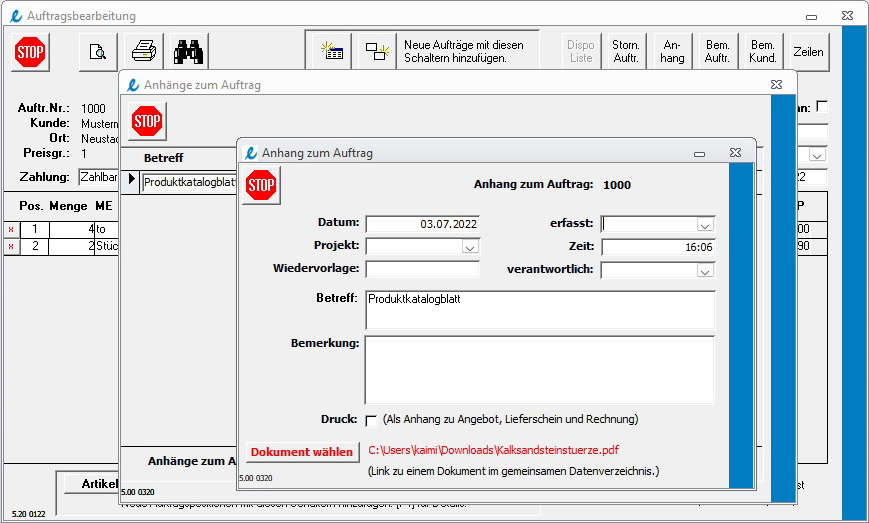Click the binoculars search icon
The height and width of the screenshot is (523, 869).
tap(189, 51)
